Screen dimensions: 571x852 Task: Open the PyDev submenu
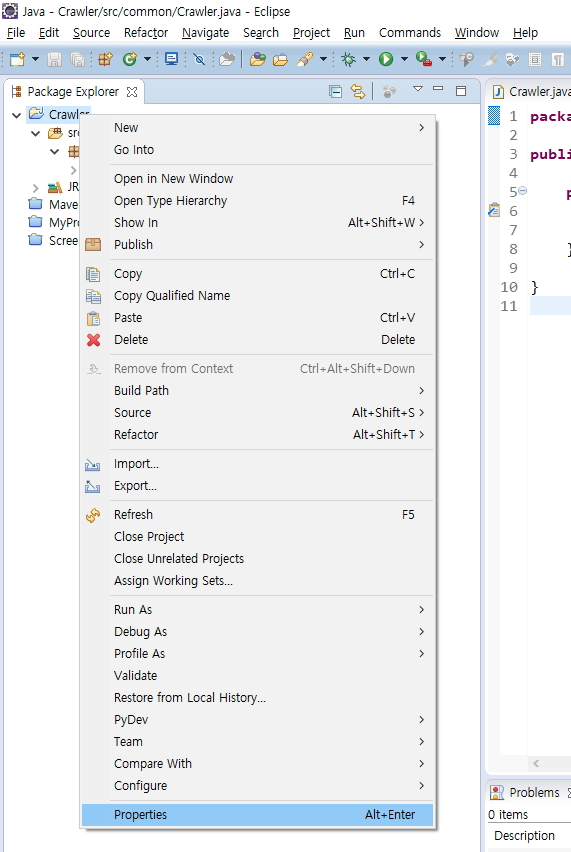[x=258, y=720]
